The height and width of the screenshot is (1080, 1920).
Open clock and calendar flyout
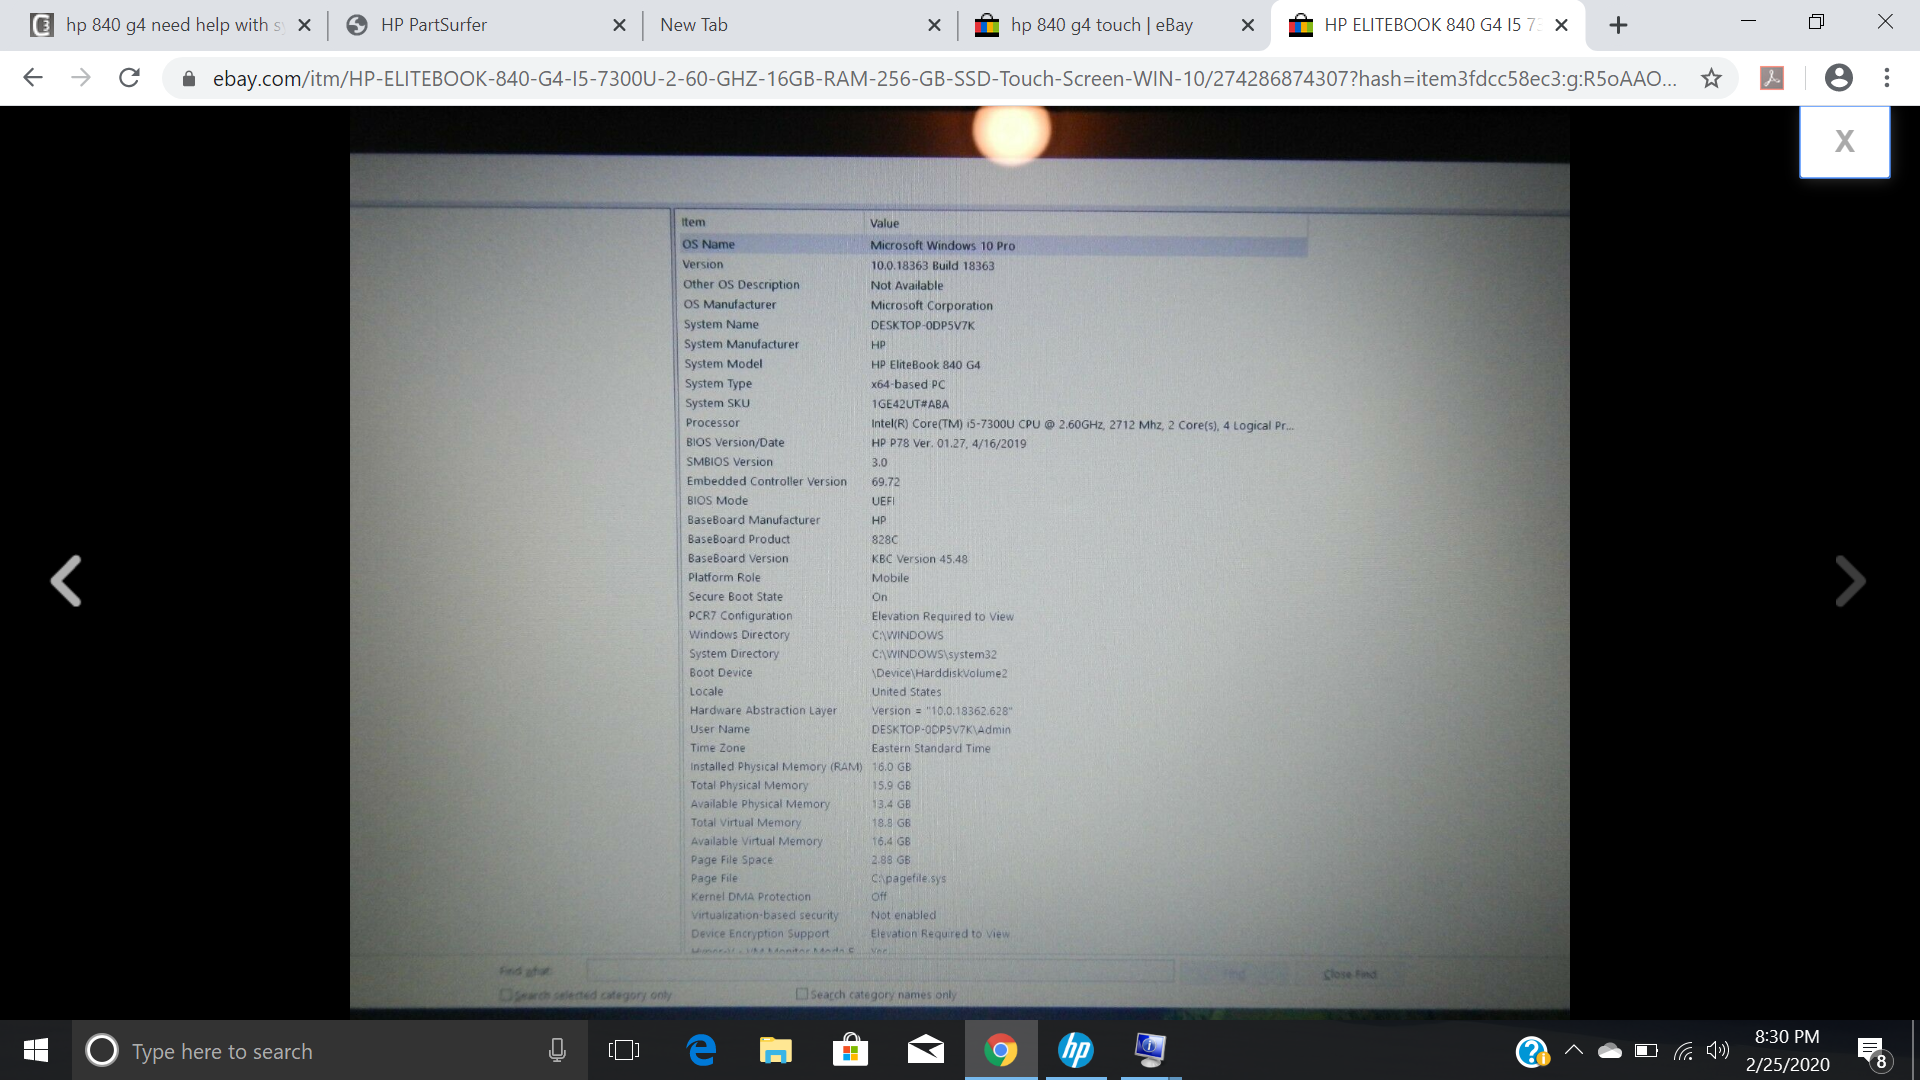click(x=1787, y=1050)
